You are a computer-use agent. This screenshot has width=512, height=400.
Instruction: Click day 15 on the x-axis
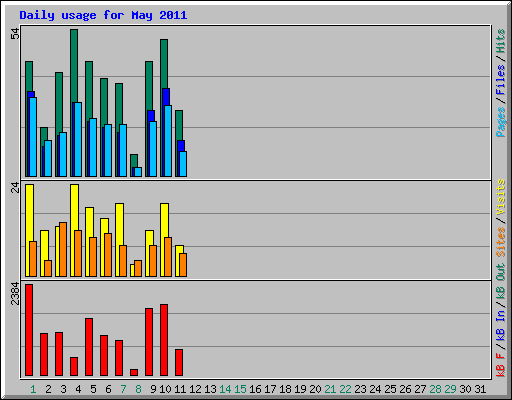coord(240,389)
